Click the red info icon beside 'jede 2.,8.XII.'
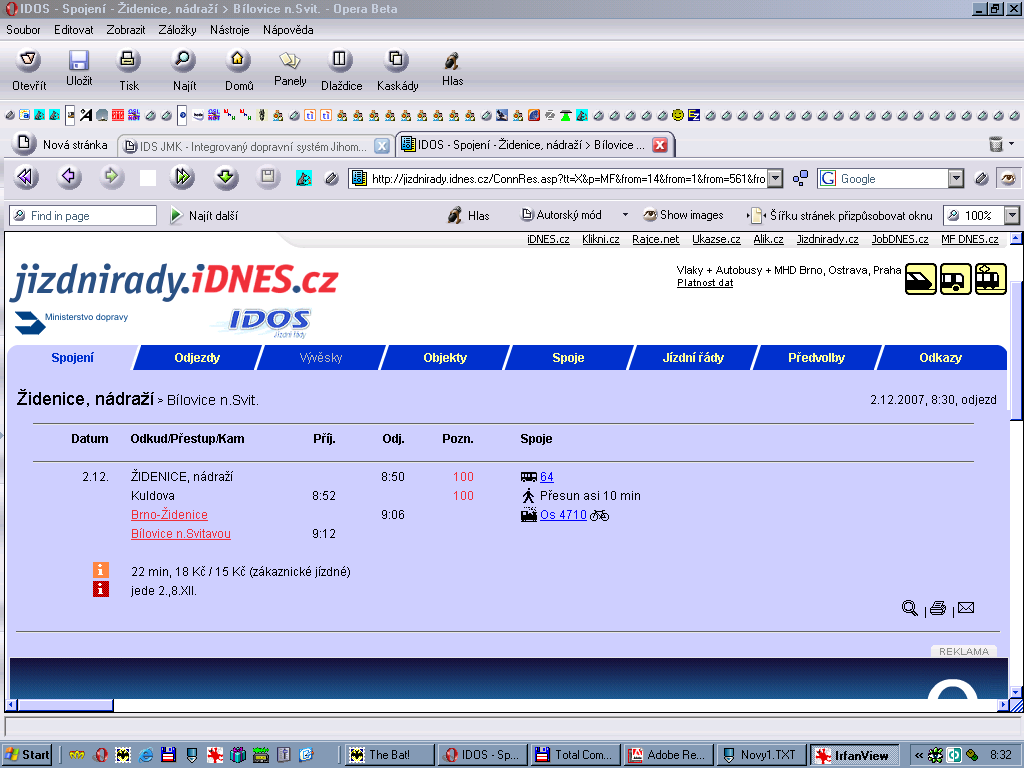 (101, 589)
